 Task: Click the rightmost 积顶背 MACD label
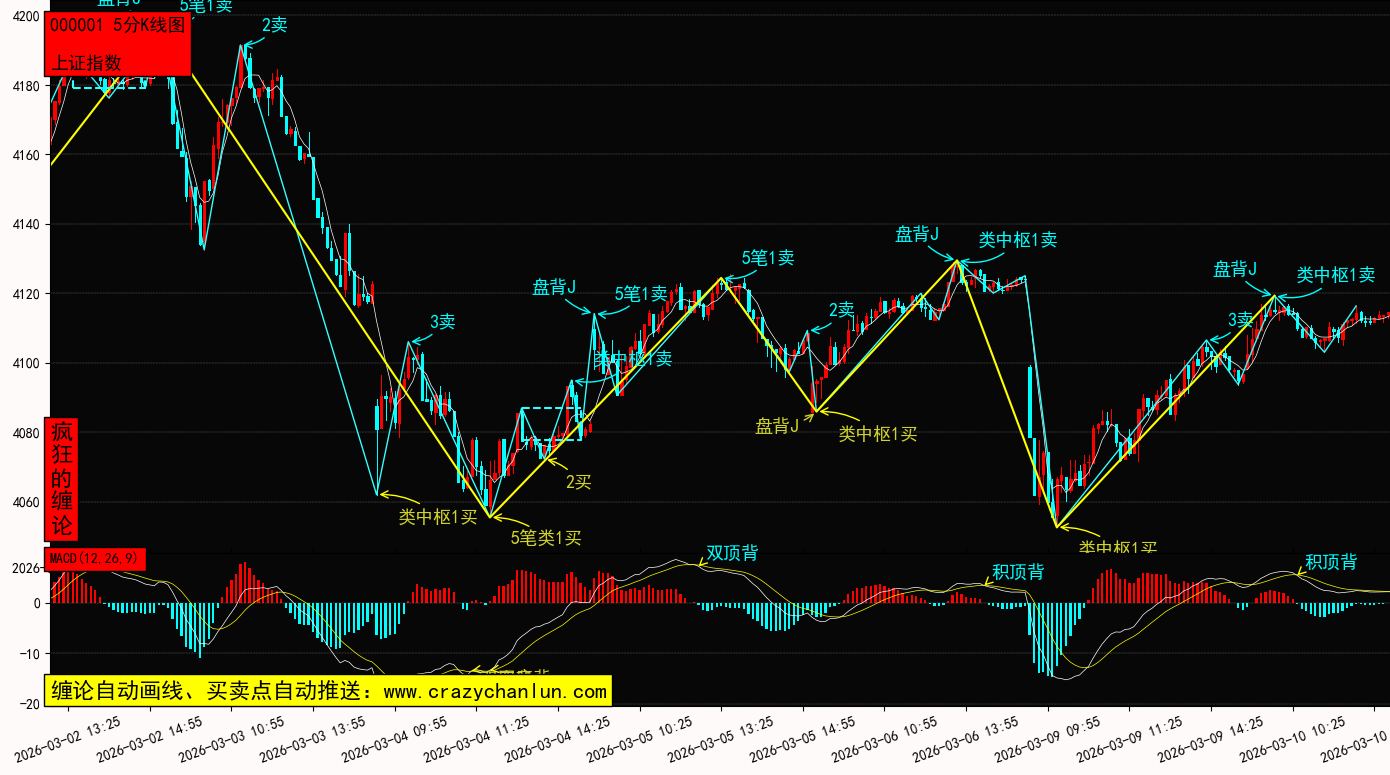click(1330, 562)
